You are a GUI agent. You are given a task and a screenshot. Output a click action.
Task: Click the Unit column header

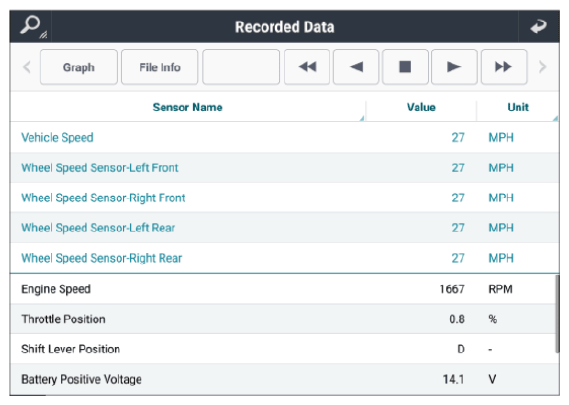(x=518, y=107)
